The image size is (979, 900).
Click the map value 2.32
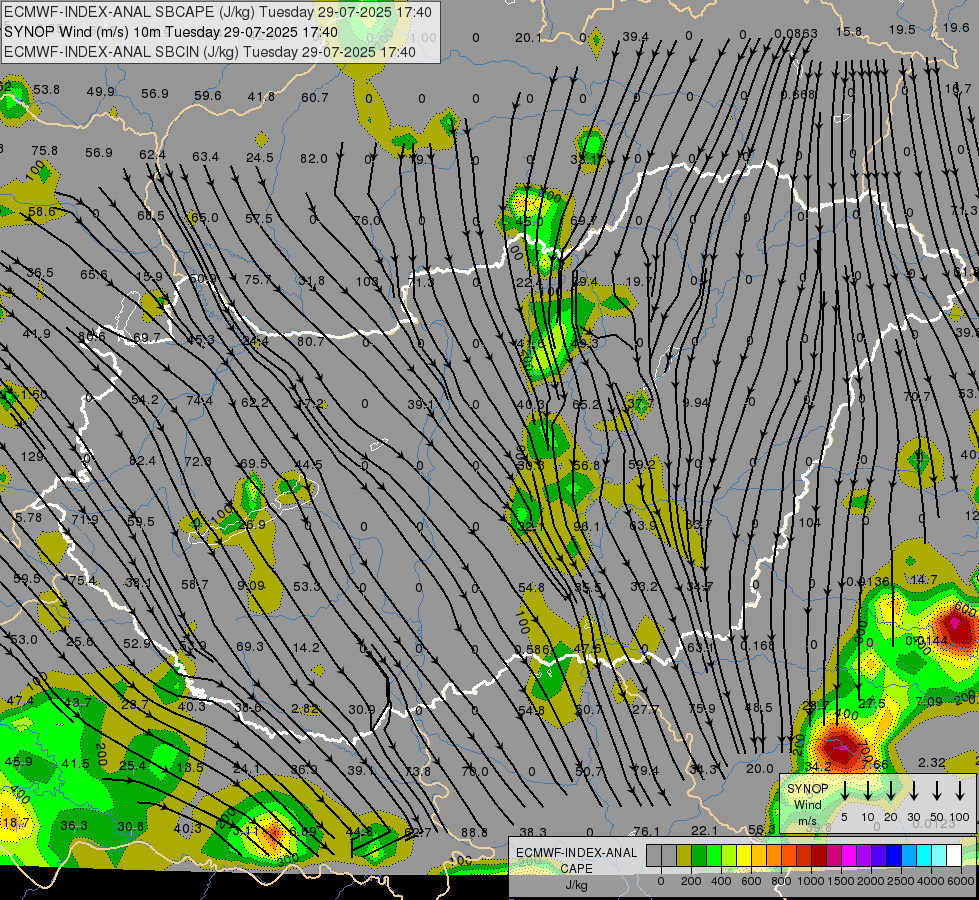932,763
